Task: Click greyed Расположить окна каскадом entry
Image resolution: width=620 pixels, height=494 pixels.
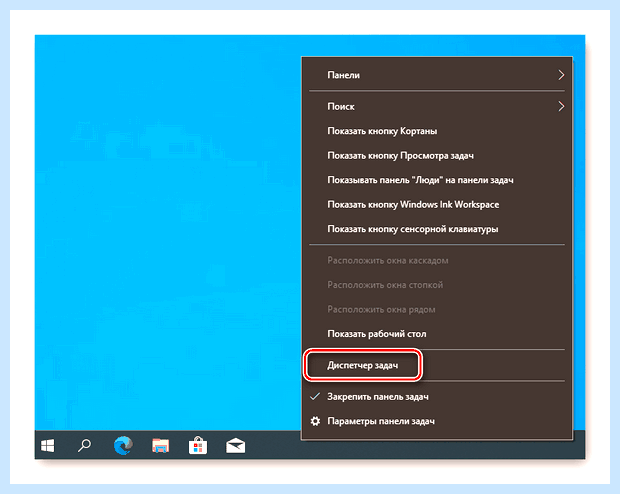Action: [x=388, y=260]
